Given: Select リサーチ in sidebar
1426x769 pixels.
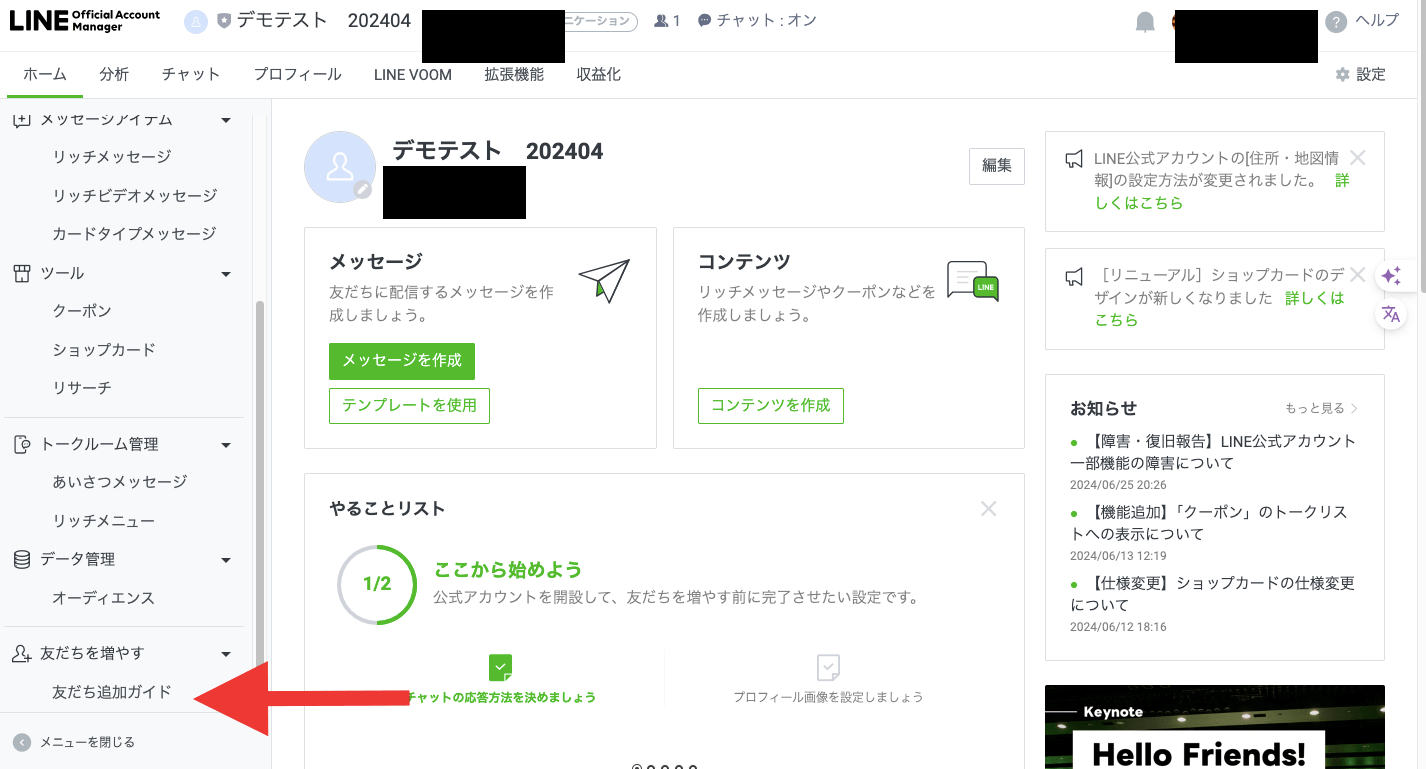Looking at the screenshot, I should click(82, 388).
